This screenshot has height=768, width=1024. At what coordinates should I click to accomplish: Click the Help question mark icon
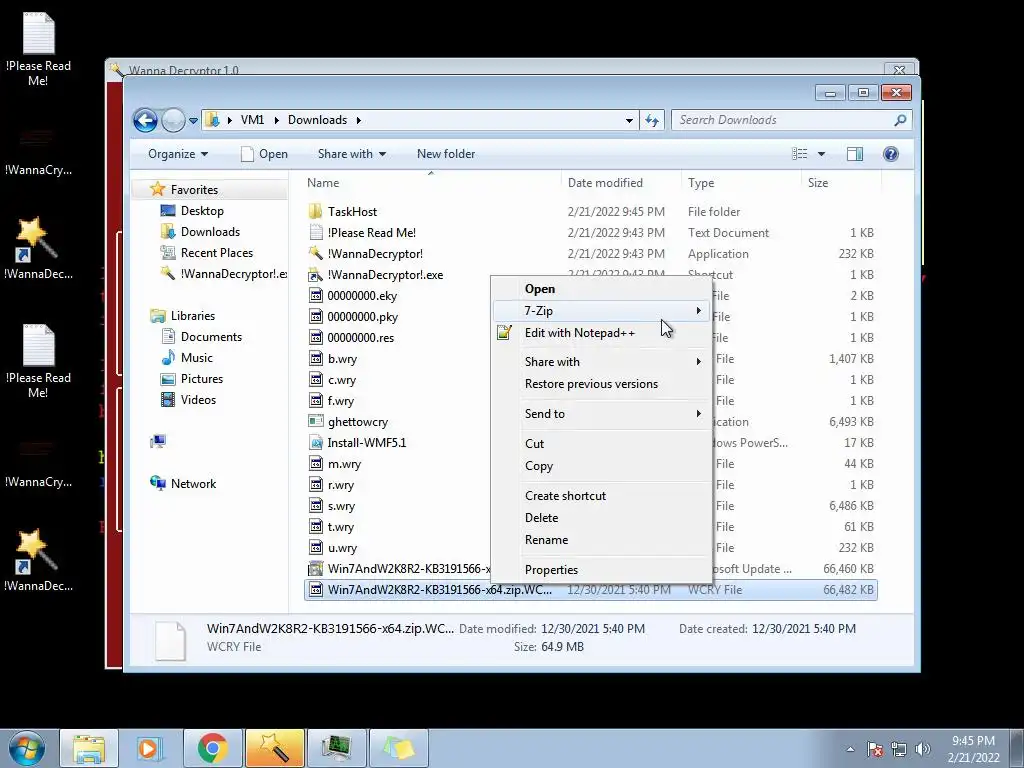[891, 154]
